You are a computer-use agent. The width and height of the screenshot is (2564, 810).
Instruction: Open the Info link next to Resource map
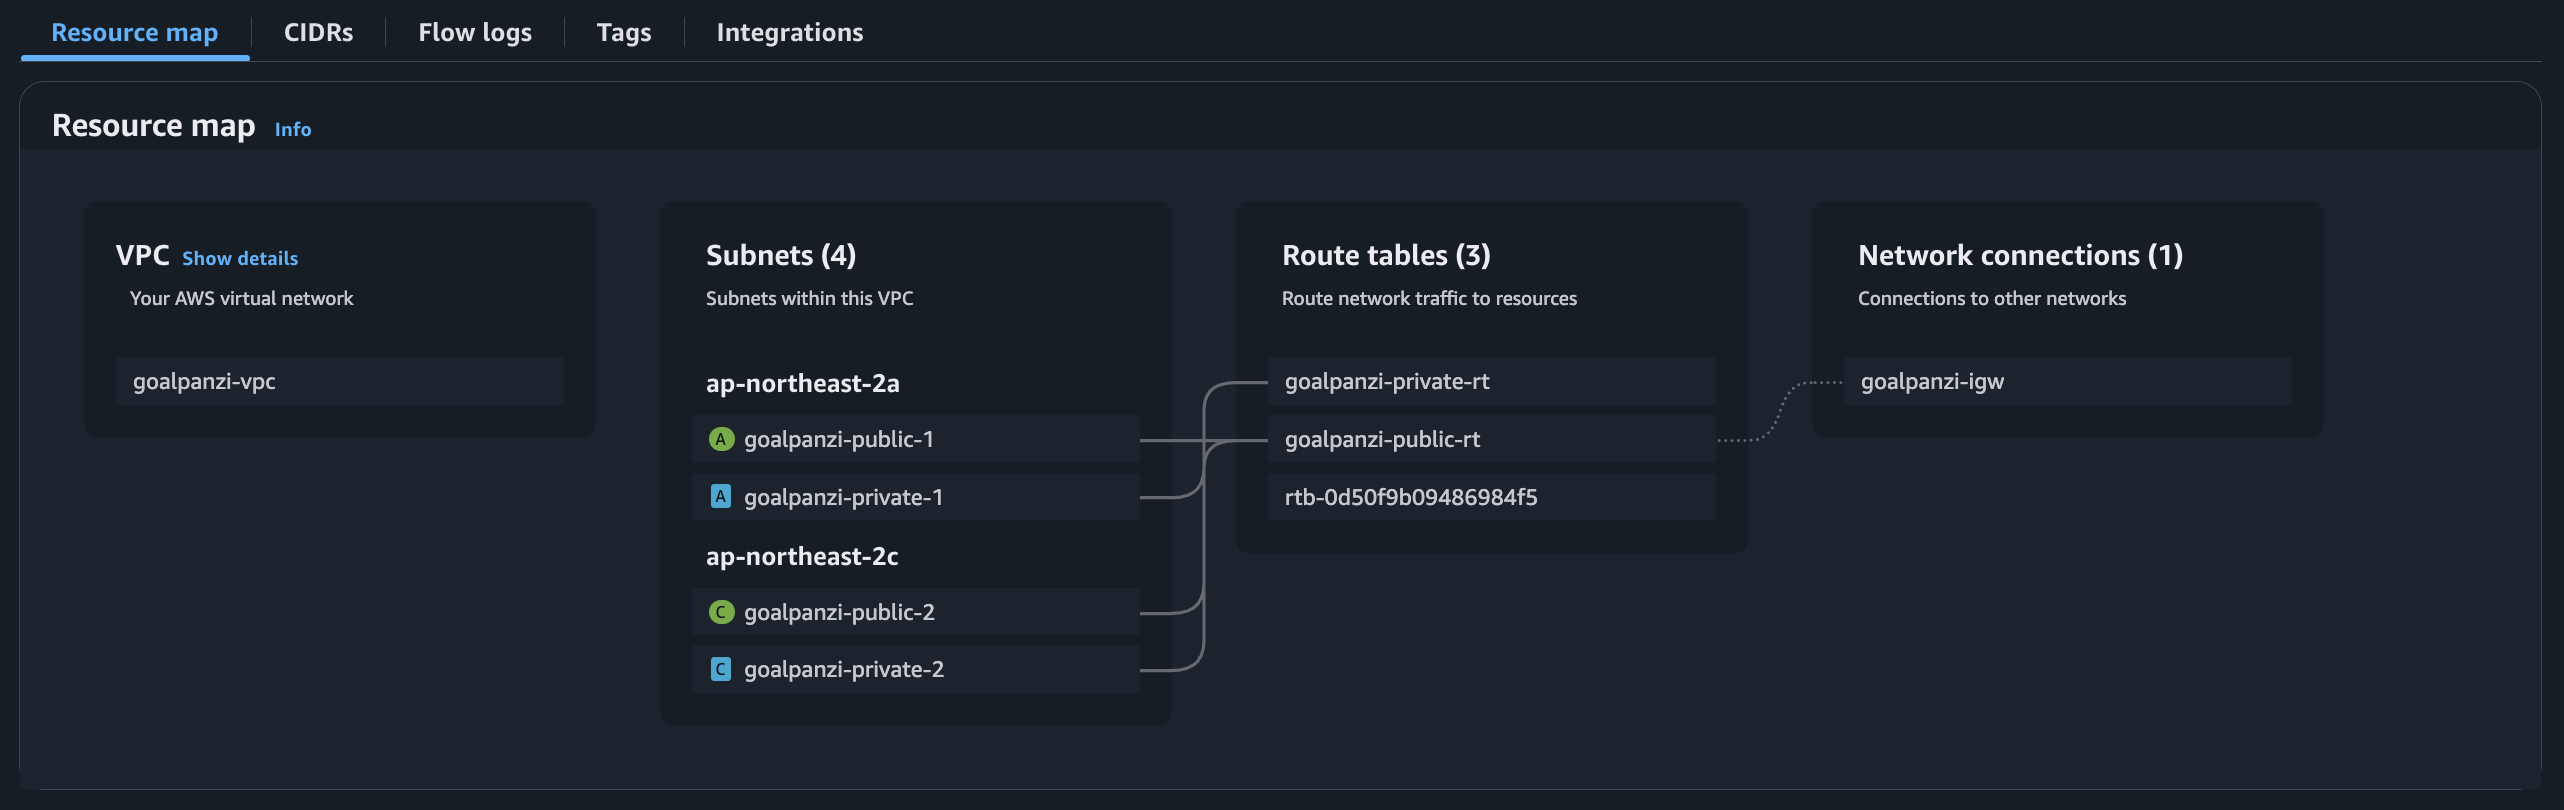click(293, 129)
